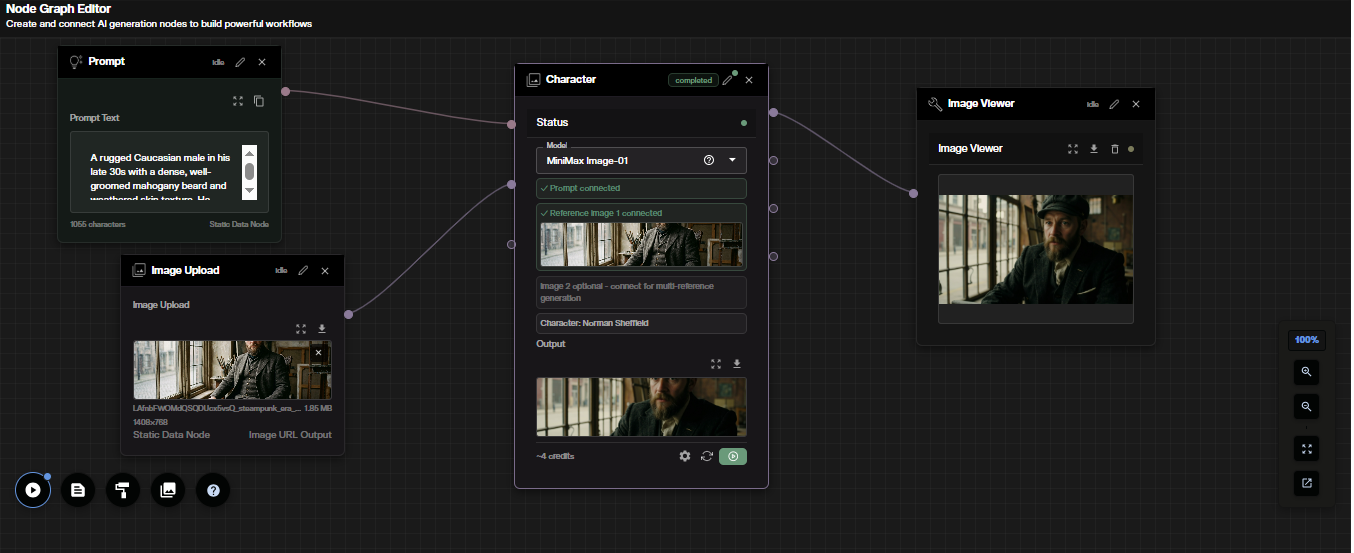Click the Image Upload node output connector
Image resolution: width=1354 pixels, height=553 pixels.
[x=348, y=315]
